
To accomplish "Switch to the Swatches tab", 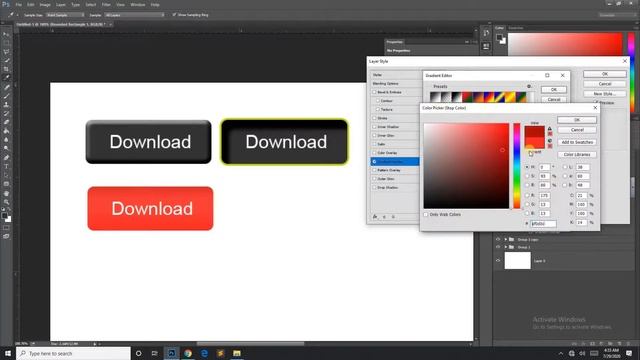I will point(516,28).
